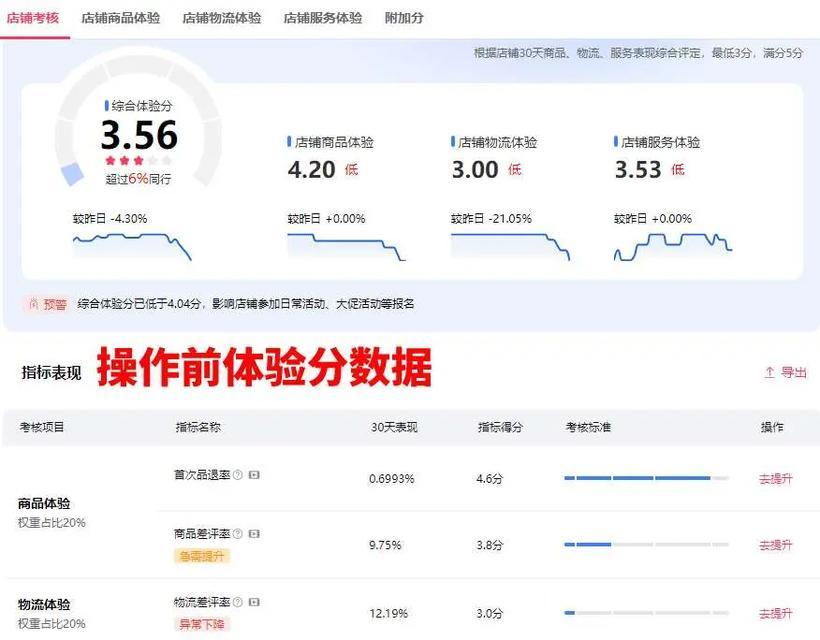Click the star rating under 3.56

[x=139, y=160]
